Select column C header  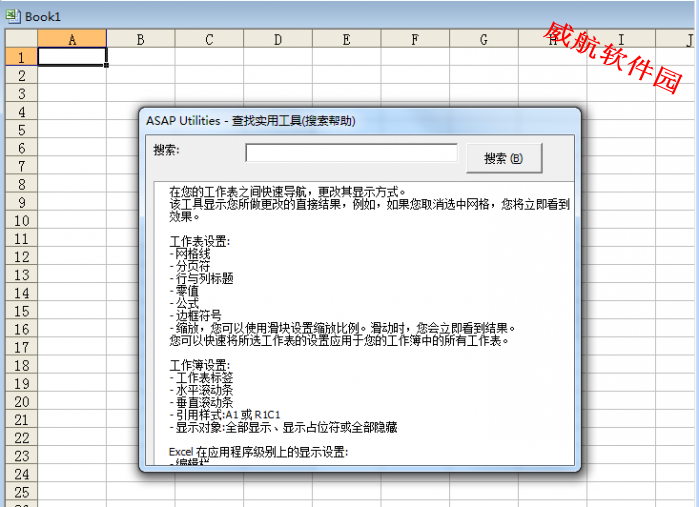pos(209,39)
